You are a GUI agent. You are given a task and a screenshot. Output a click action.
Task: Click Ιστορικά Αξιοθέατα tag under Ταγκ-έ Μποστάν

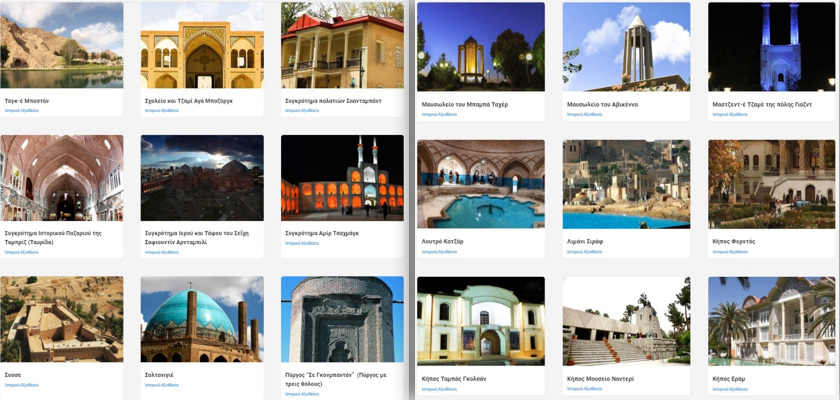21,110
